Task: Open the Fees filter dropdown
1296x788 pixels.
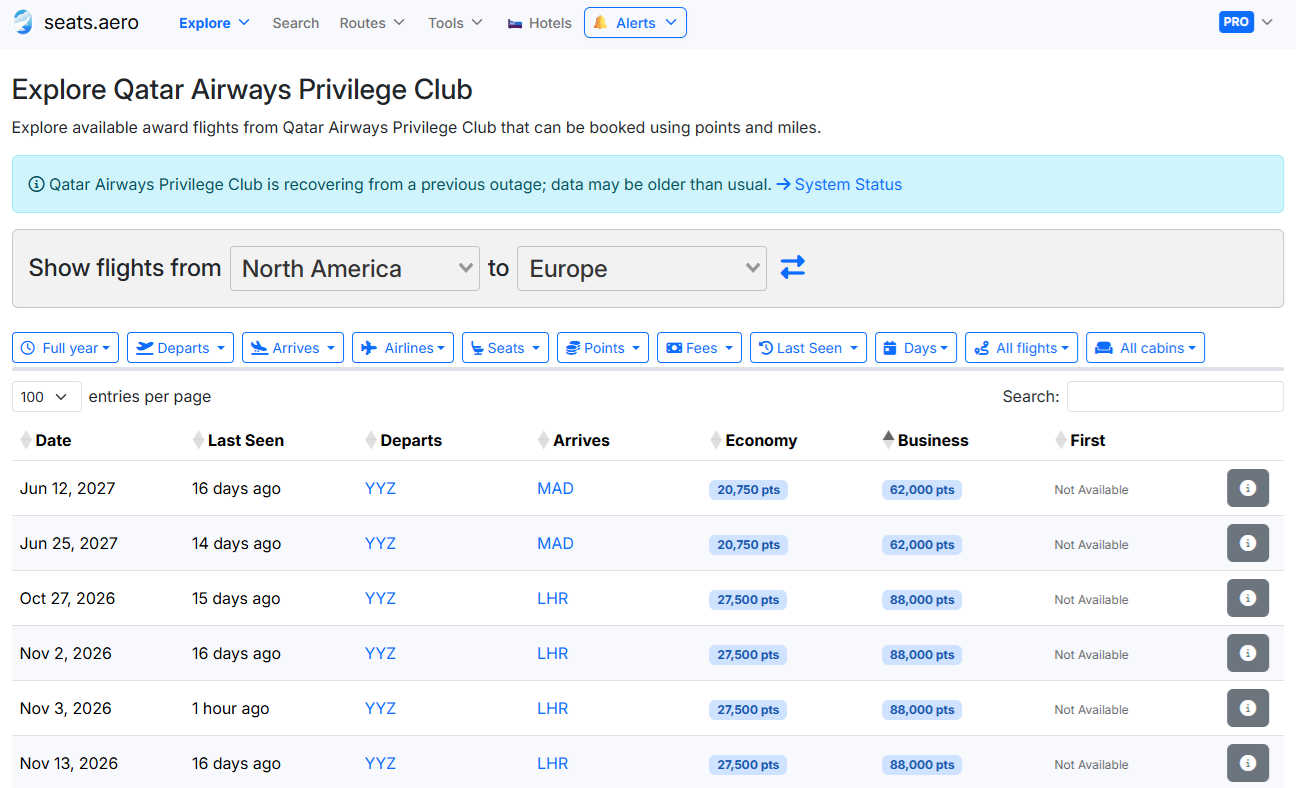Action: (x=699, y=348)
